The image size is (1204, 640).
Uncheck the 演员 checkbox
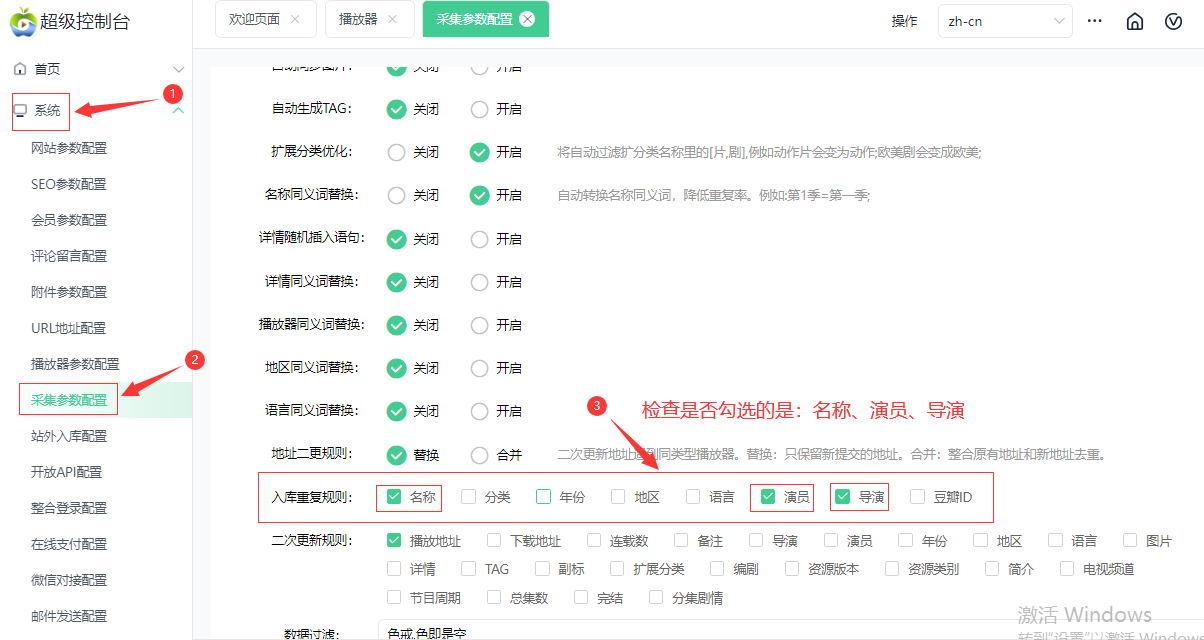tap(769, 496)
